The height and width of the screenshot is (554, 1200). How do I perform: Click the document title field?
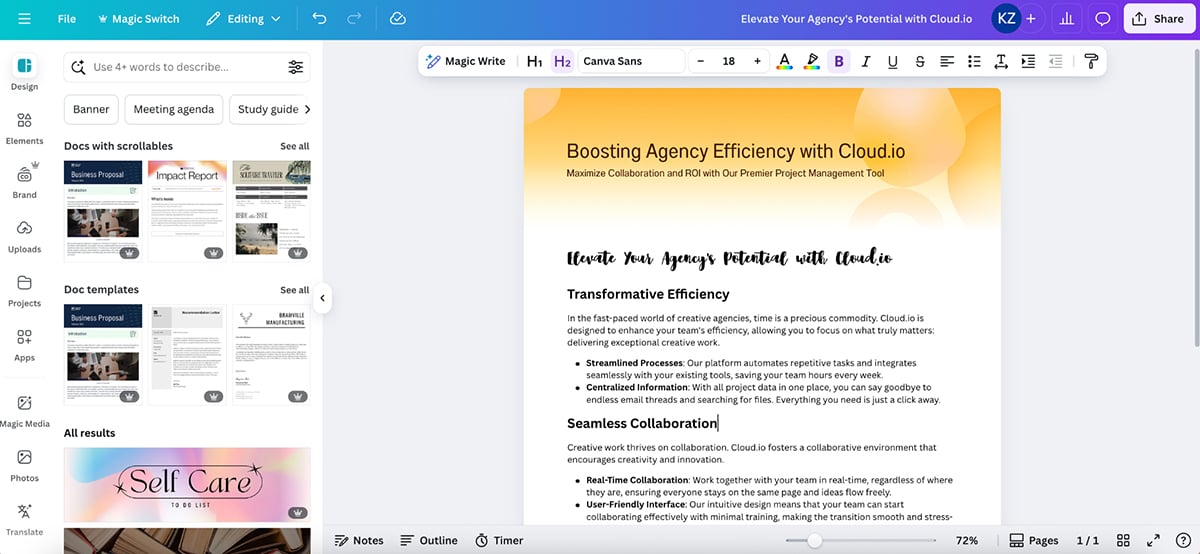[858, 19]
